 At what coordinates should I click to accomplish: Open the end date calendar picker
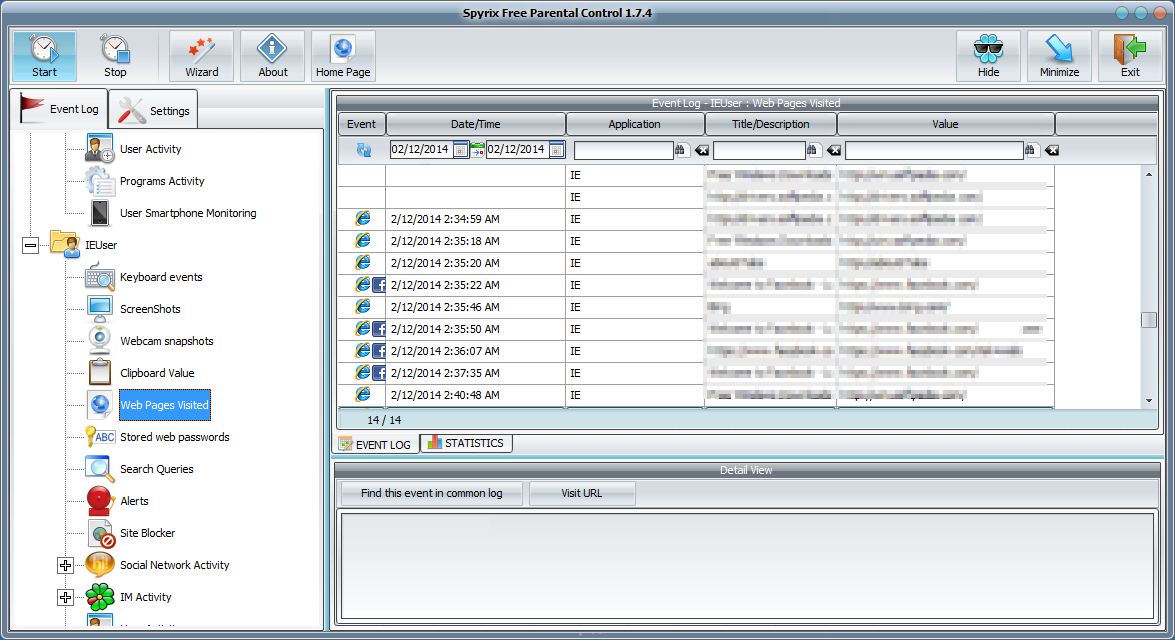tap(557, 150)
